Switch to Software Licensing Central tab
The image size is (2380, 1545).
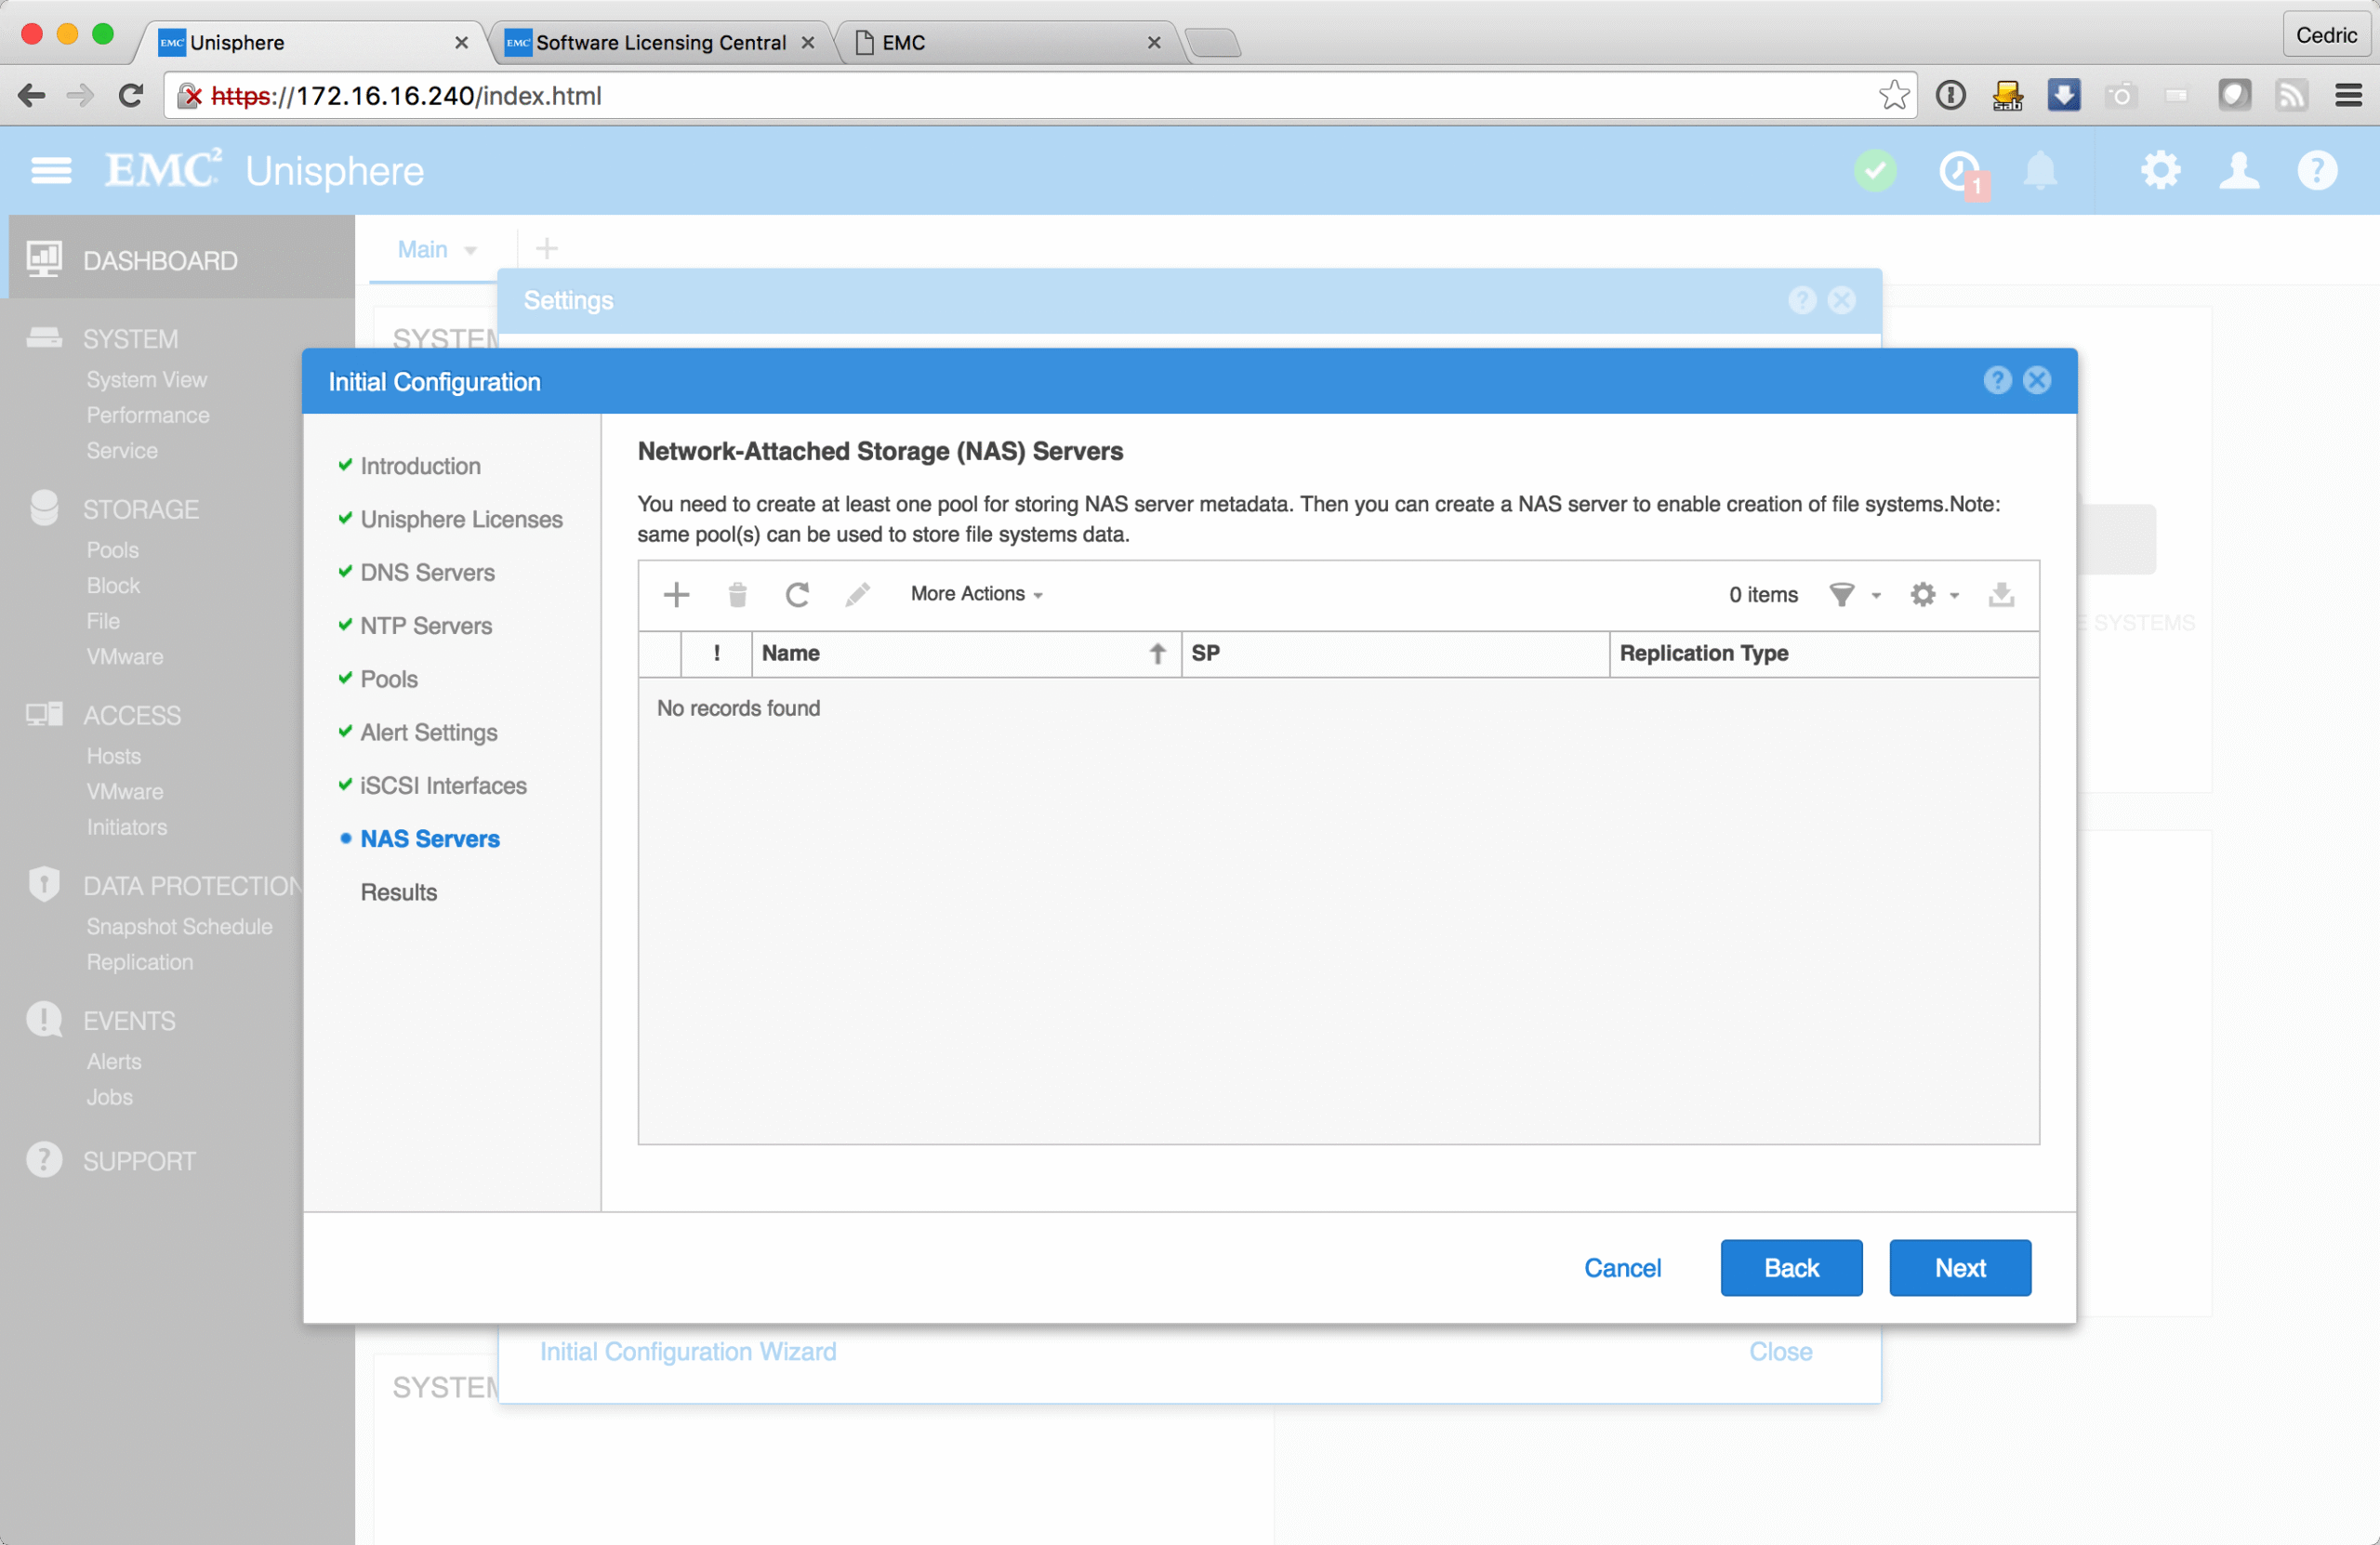[x=660, y=42]
